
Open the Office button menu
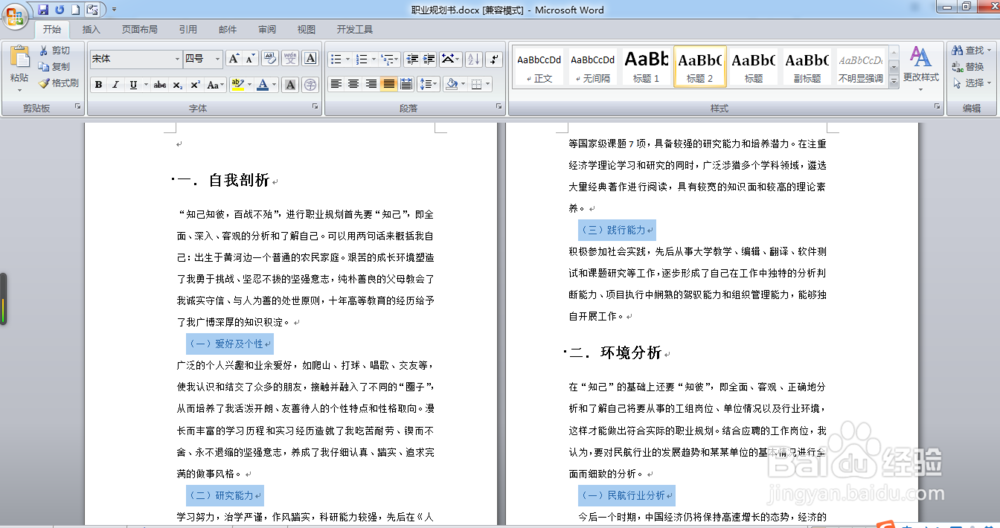click(x=14, y=16)
